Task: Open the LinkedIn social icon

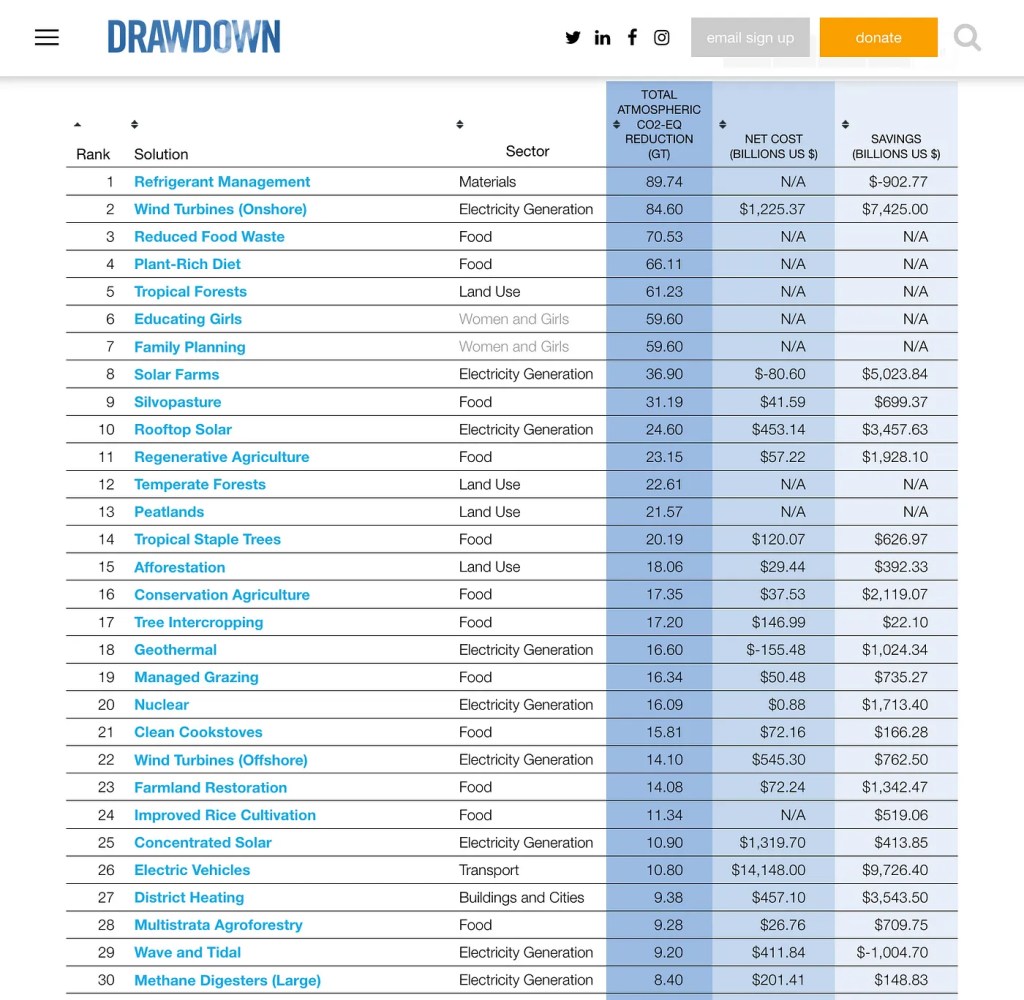Action: tap(602, 38)
